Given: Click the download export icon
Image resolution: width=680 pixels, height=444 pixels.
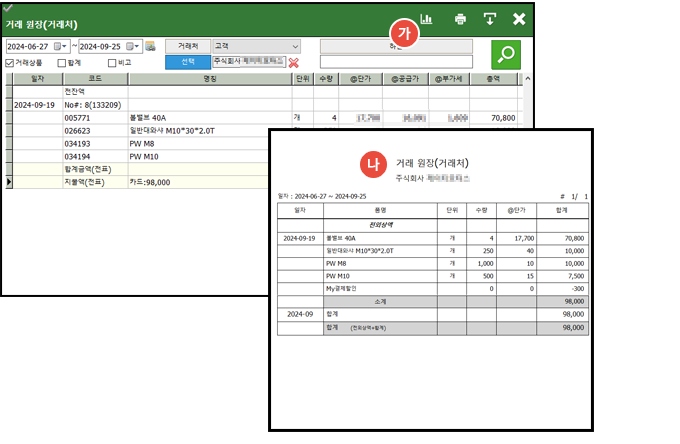Looking at the screenshot, I should click(x=490, y=19).
